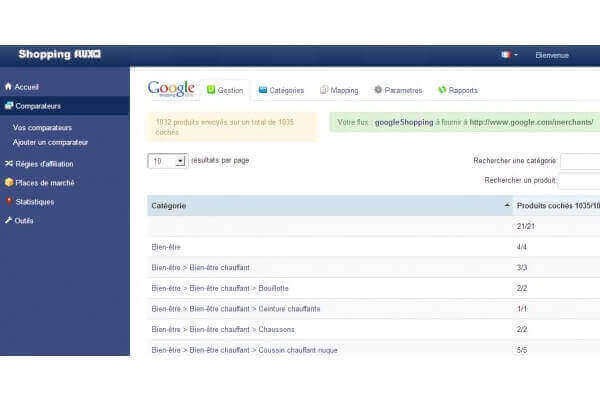The width and height of the screenshot is (600, 400).
Task: Switch to the Gestion tab
Action: pos(225,90)
